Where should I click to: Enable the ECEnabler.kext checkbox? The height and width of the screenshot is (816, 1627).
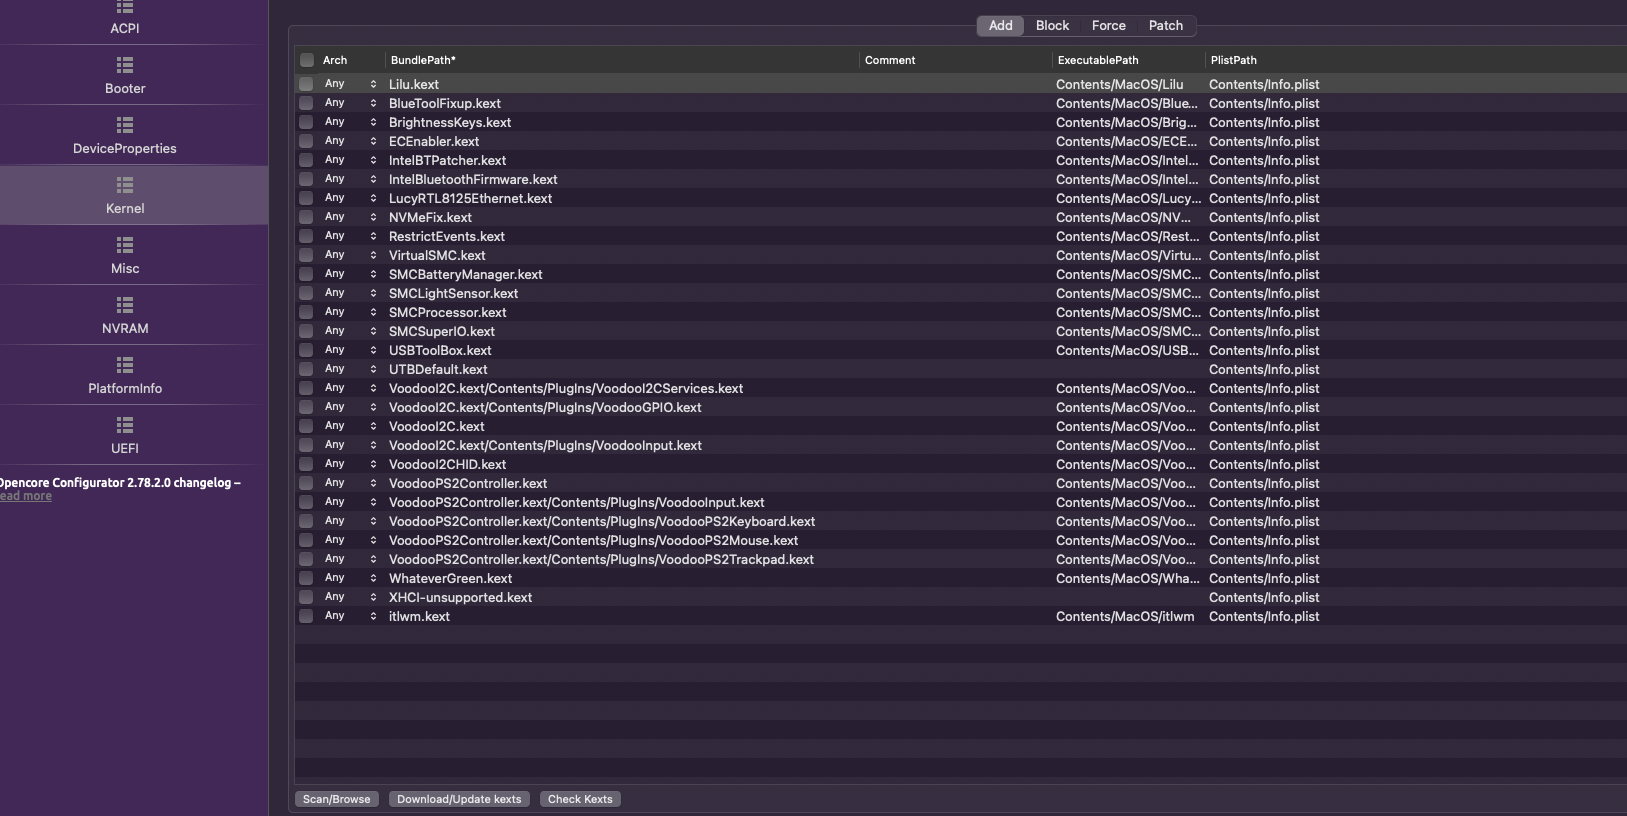(306, 141)
